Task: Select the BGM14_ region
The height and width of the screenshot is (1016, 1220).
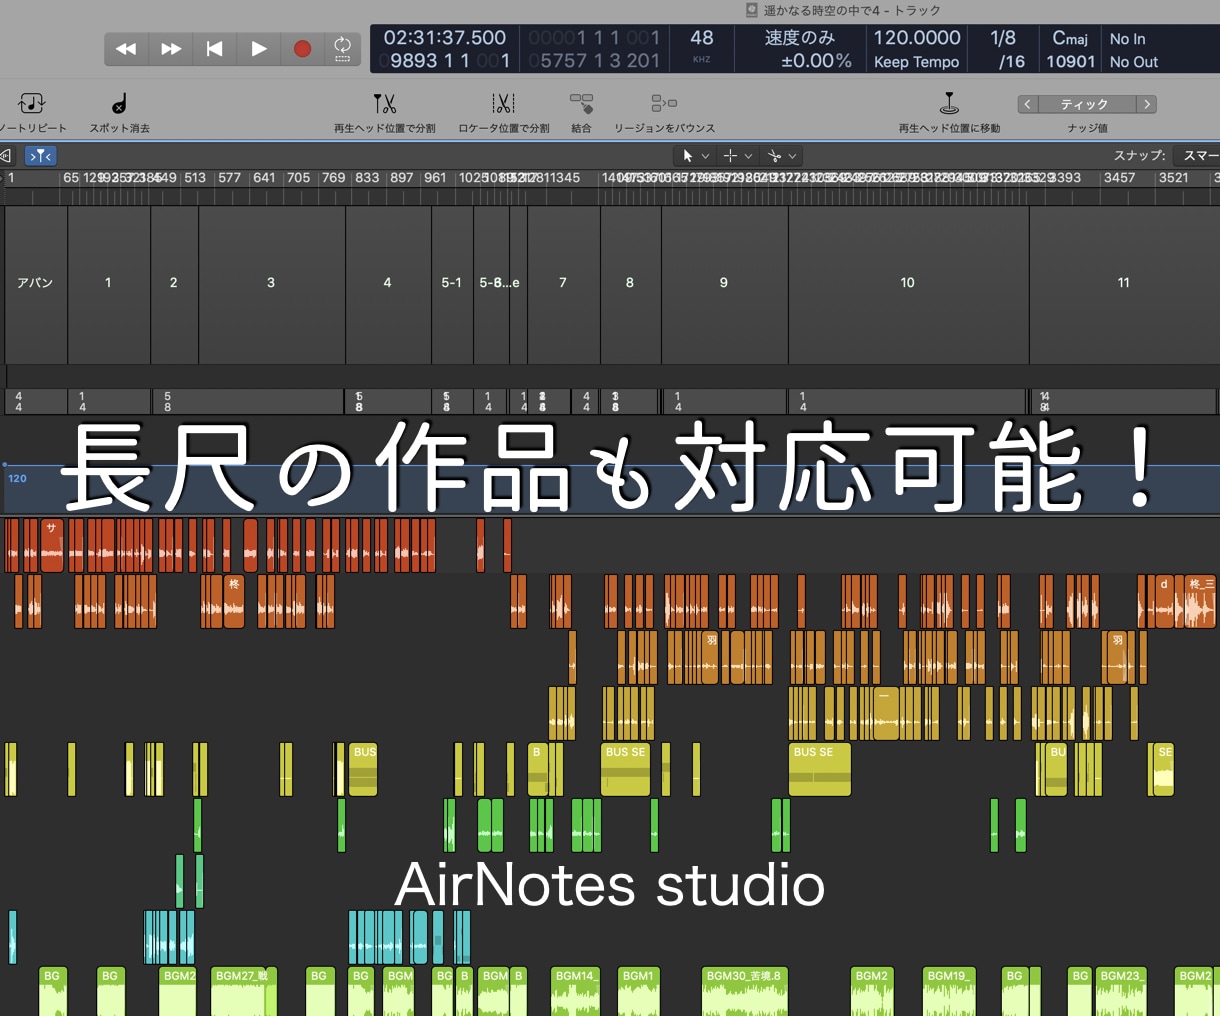Action: point(575,991)
